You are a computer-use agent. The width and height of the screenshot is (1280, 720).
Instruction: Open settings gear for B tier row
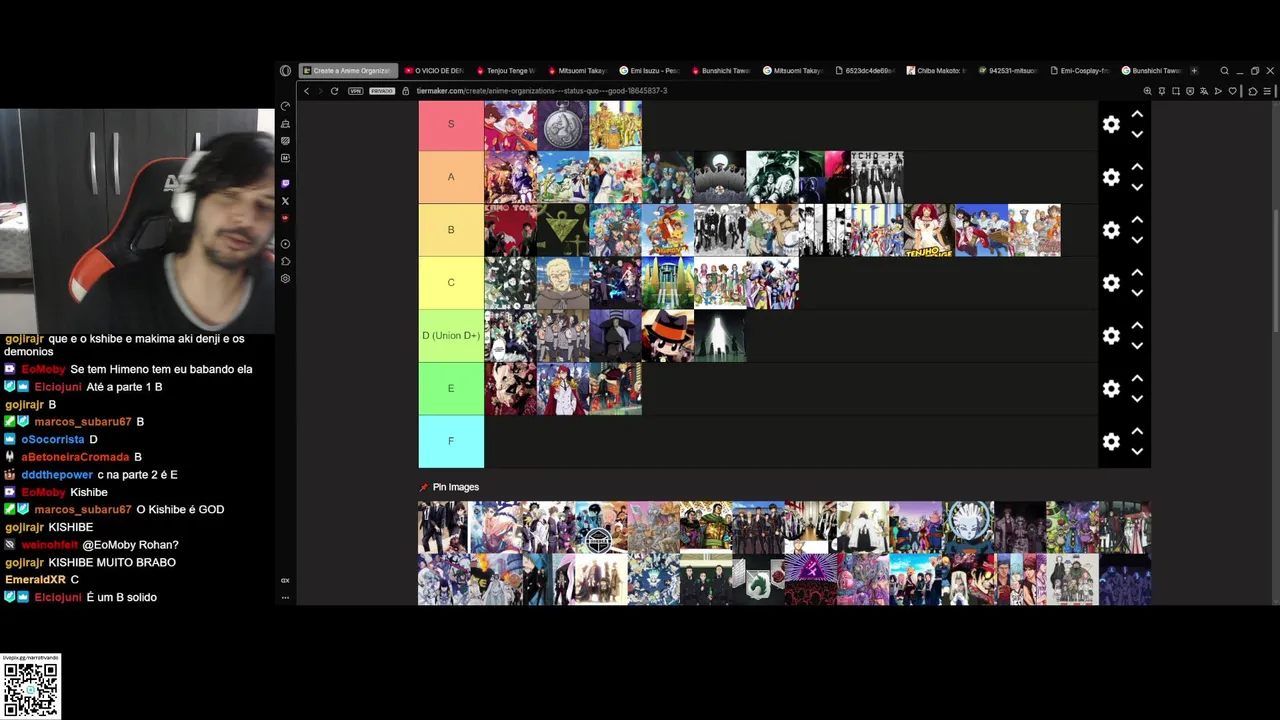pos(1111,230)
